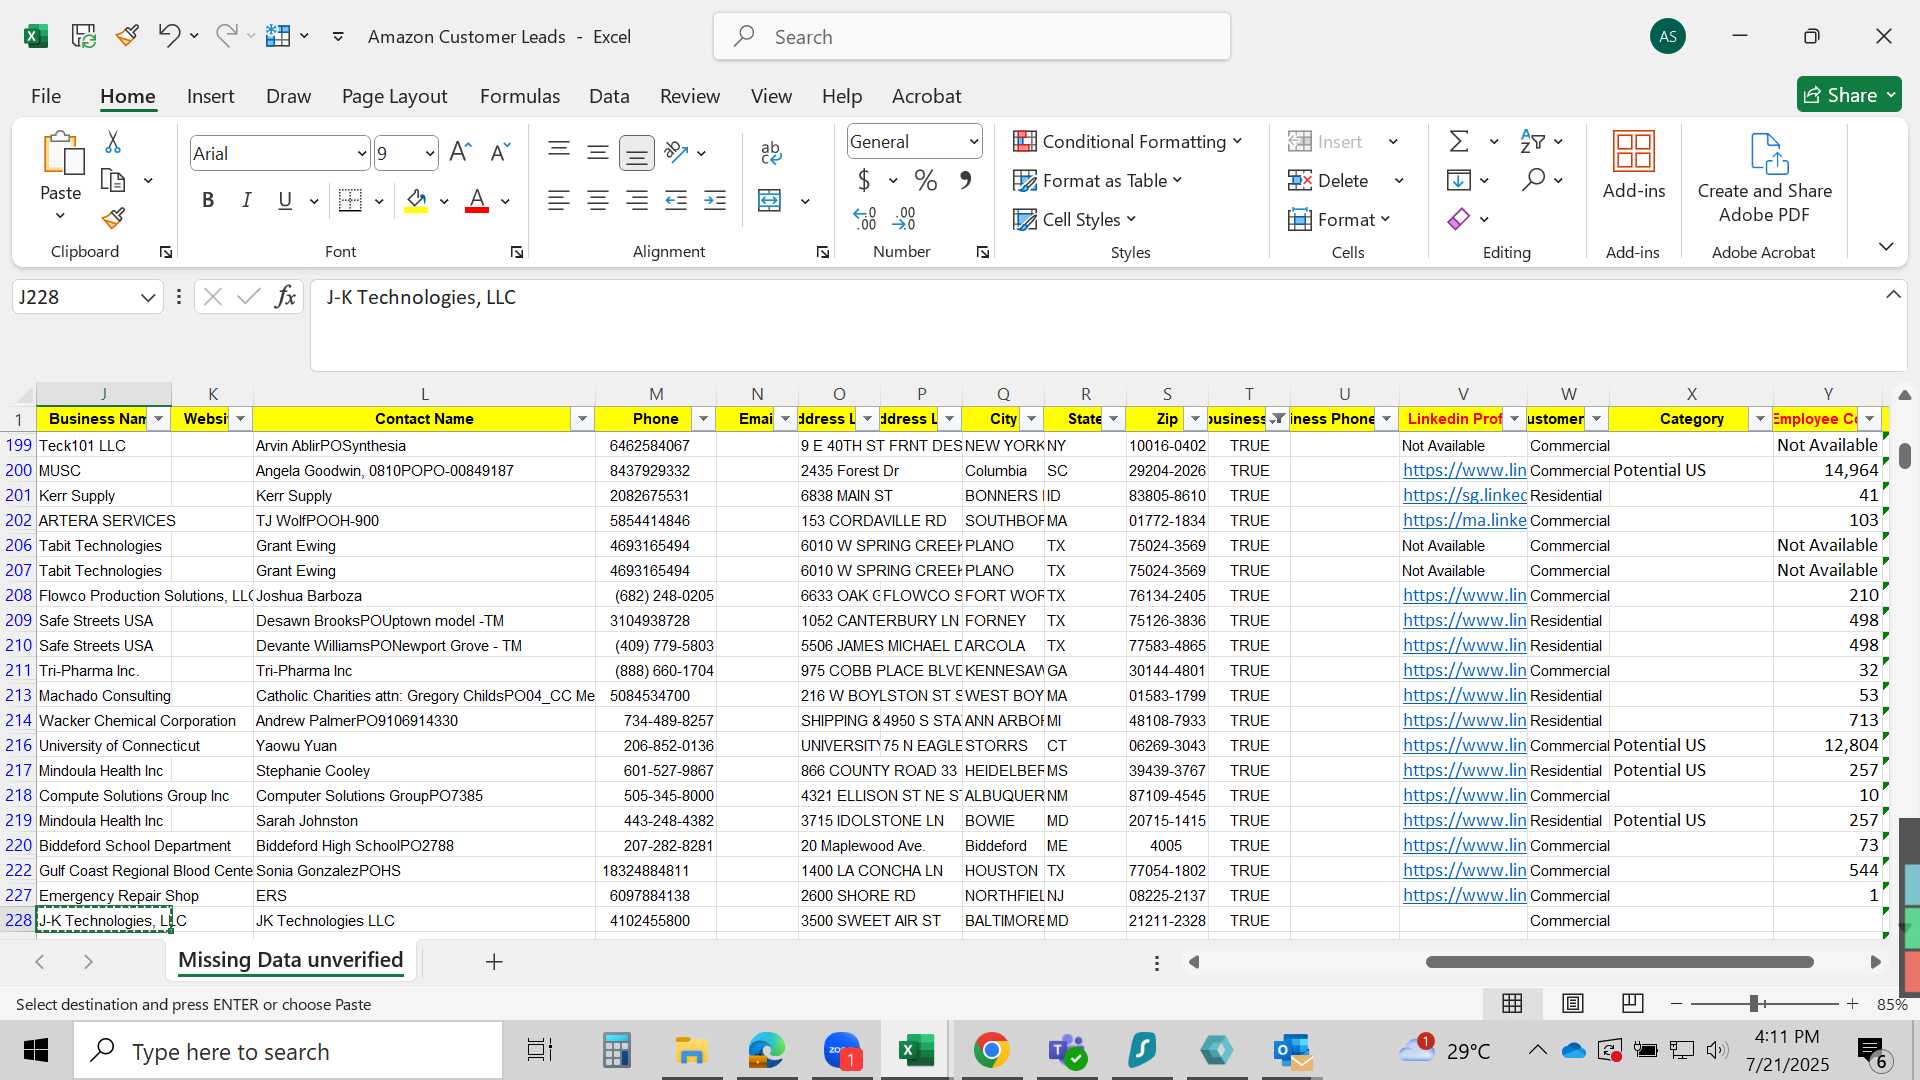Open Find and Select magnifier
This screenshot has height=1080, width=1920.
[1533, 180]
